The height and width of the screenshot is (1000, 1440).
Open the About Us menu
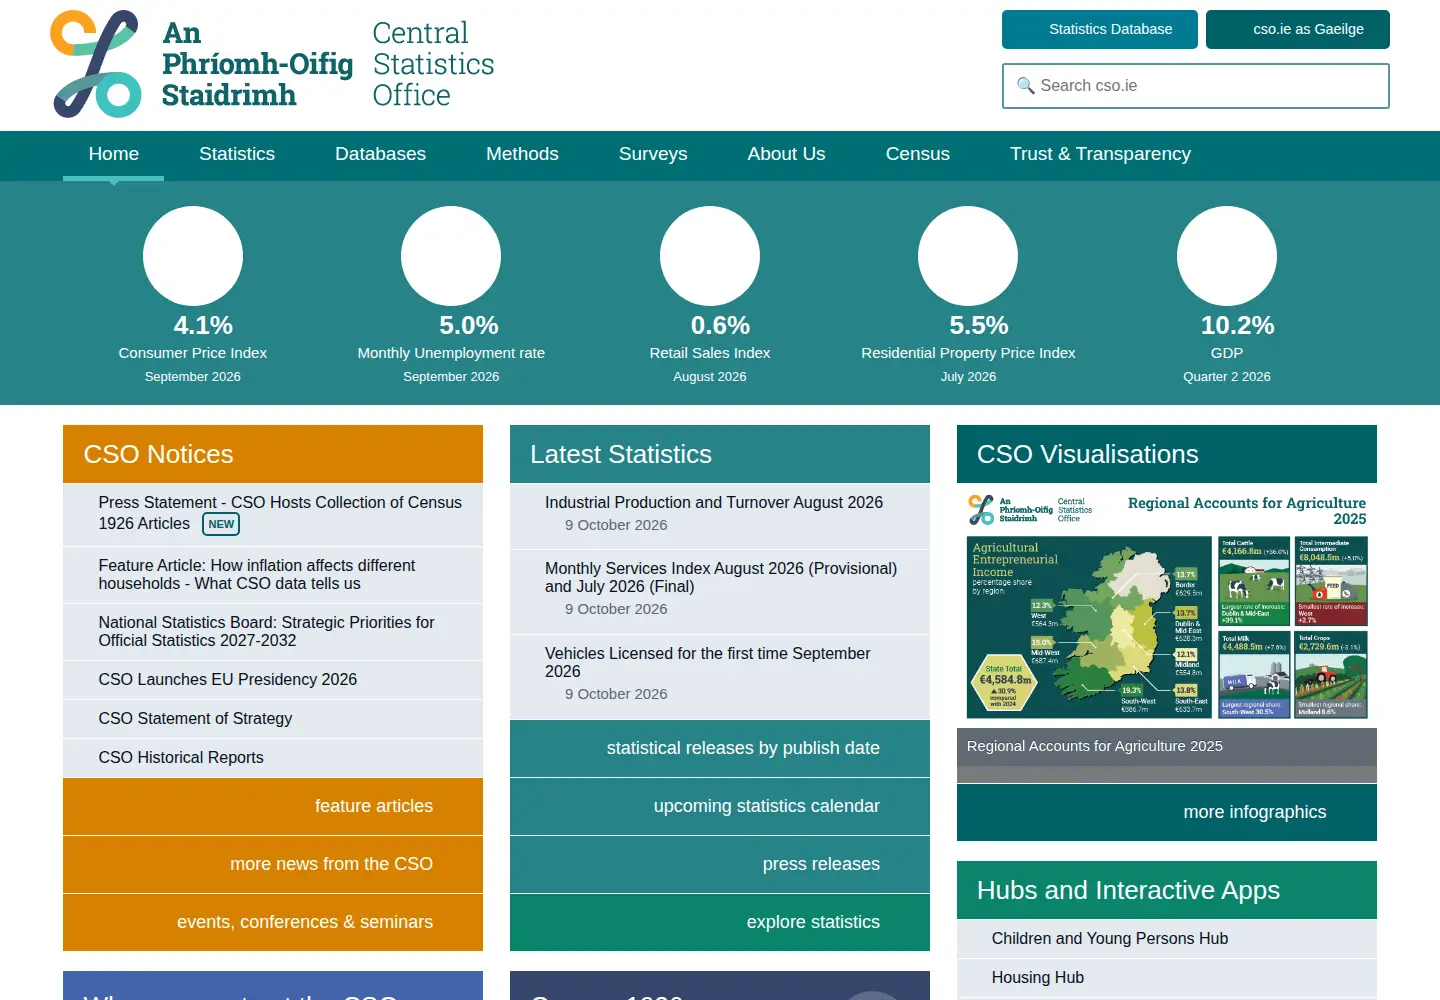coord(787,154)
